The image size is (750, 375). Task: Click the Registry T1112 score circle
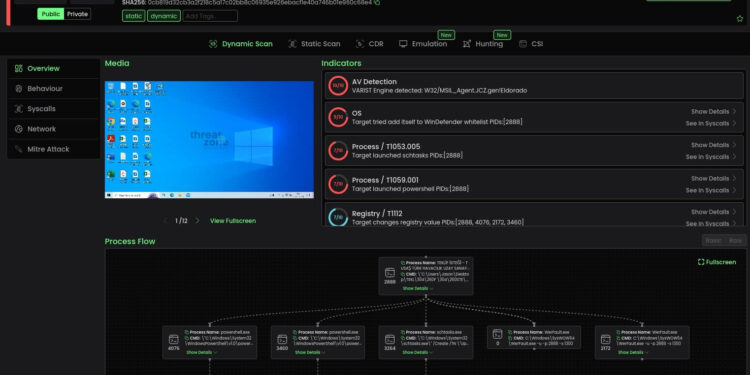[338, 217]
